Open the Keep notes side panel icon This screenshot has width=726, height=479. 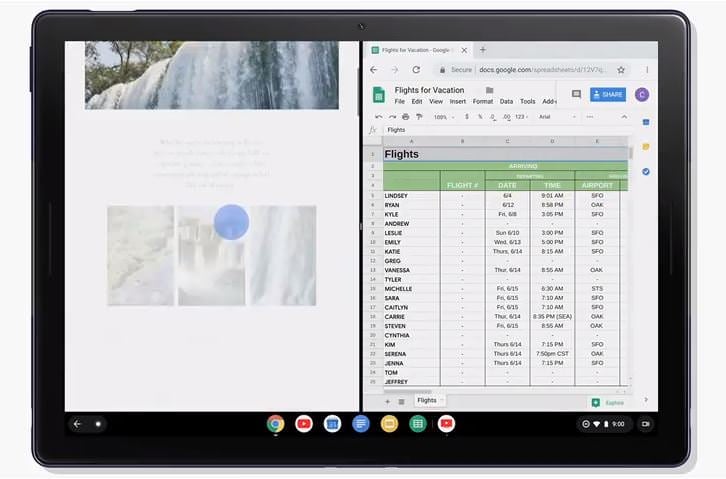[x=646, y=147]
